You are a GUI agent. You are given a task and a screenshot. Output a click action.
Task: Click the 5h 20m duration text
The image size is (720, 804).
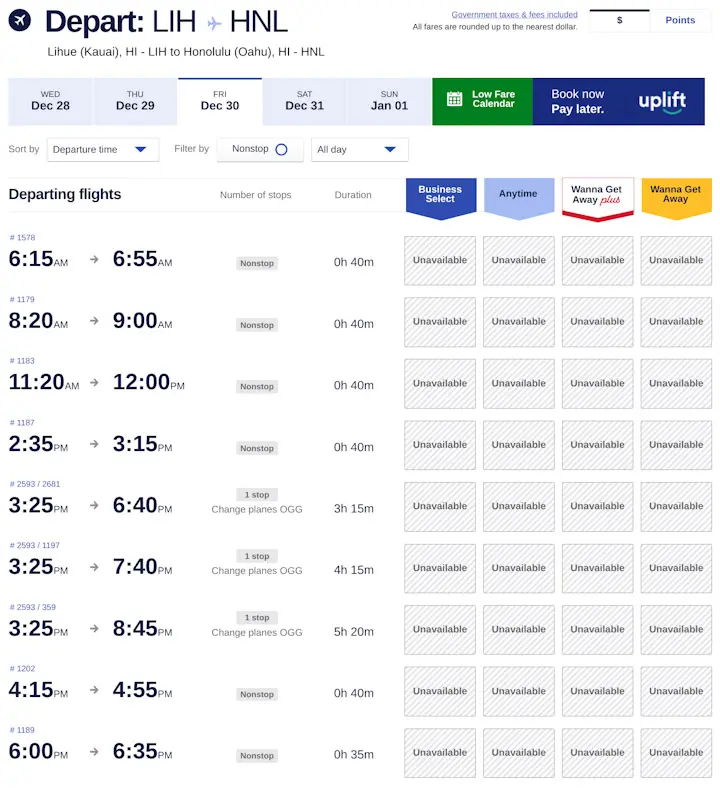point(354,631)
